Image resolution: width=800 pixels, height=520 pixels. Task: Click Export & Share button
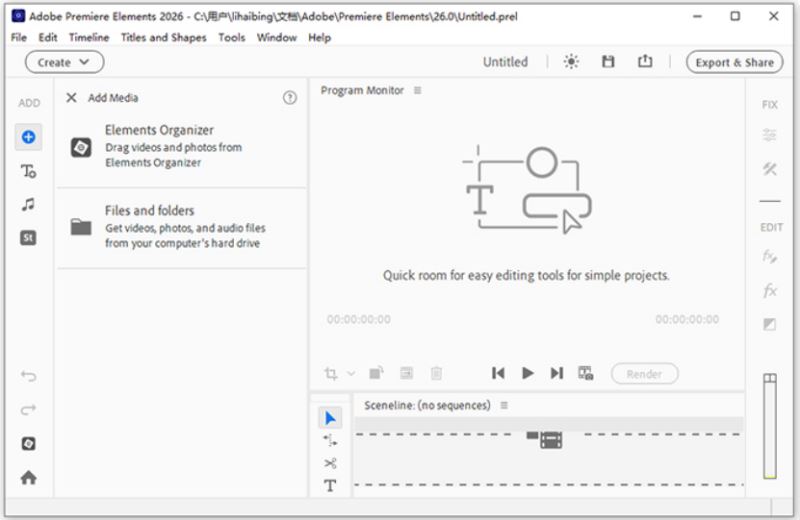[734, 62]
